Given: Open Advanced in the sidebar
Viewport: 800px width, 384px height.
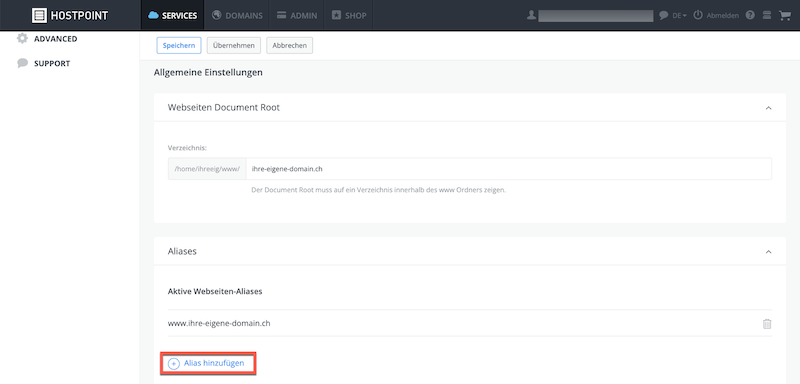Looking at the screenshot, I should click(x=47, y=39).
